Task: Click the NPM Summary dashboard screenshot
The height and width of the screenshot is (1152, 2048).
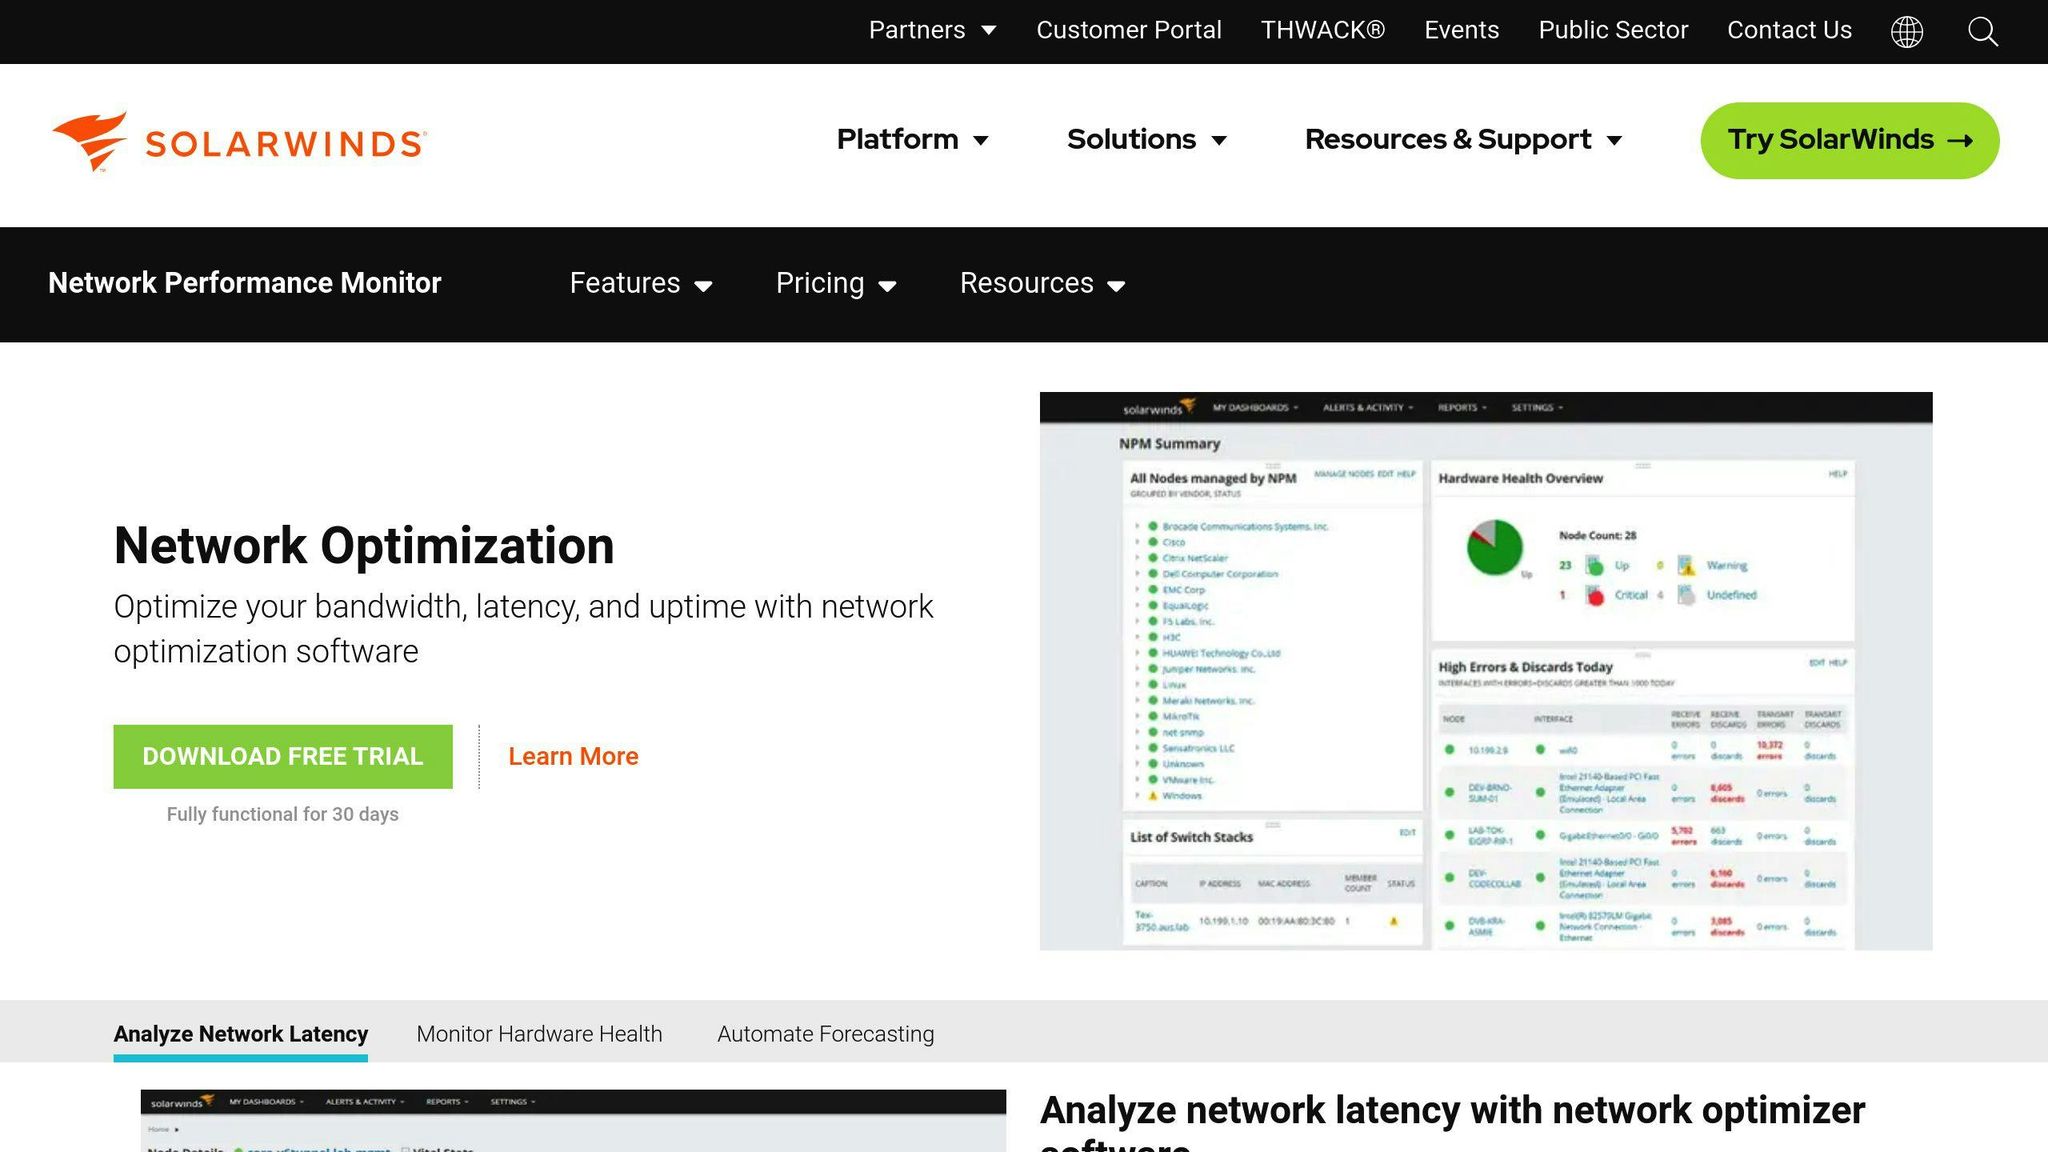Action: tap(1486, 670)
